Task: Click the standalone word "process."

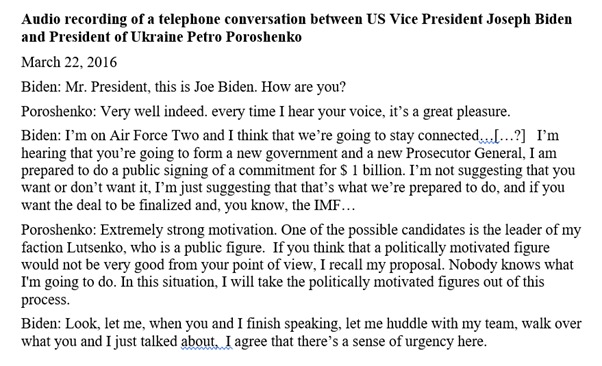Action: (x=46, y=300)
